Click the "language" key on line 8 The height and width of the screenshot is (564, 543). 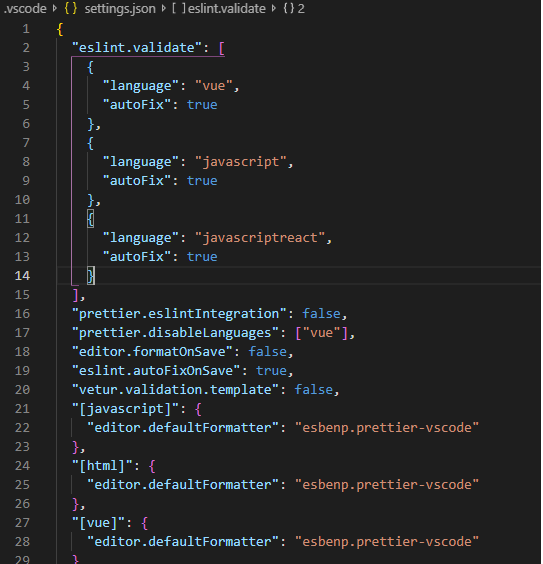point(141,162)
